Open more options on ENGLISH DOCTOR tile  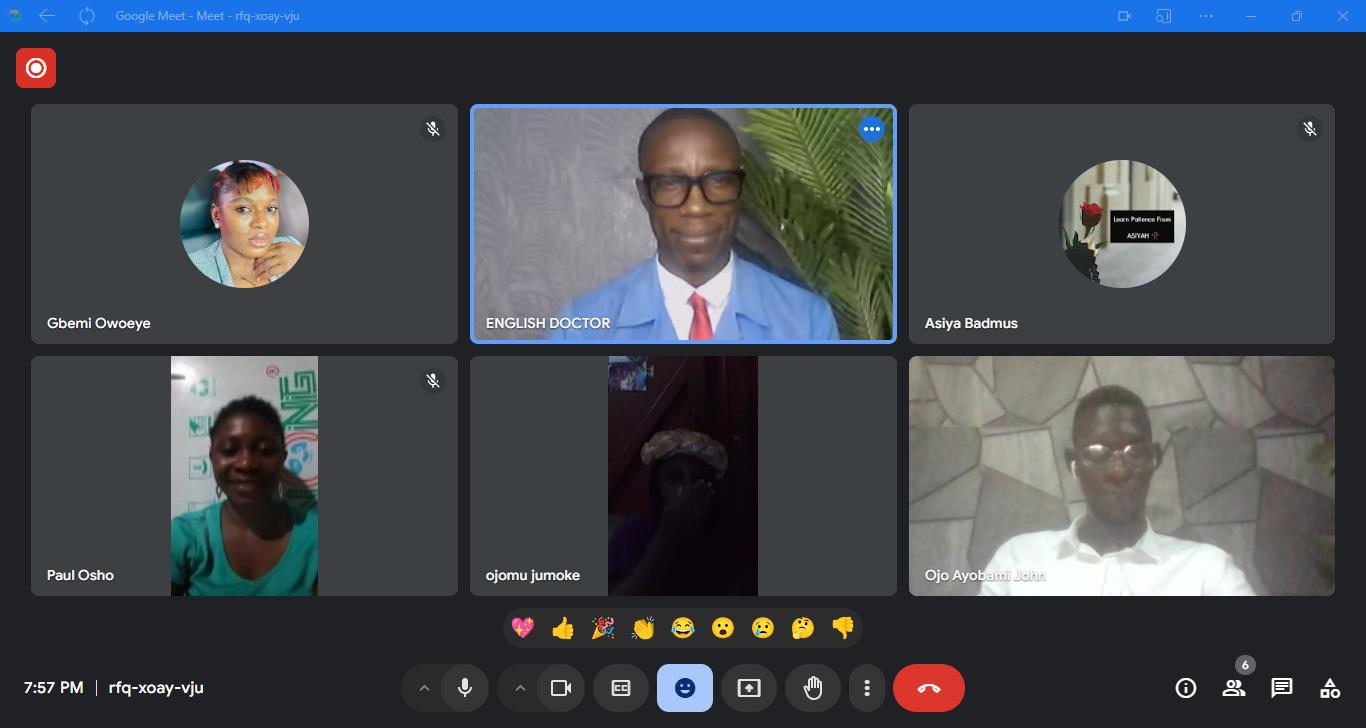click(872, 129)
